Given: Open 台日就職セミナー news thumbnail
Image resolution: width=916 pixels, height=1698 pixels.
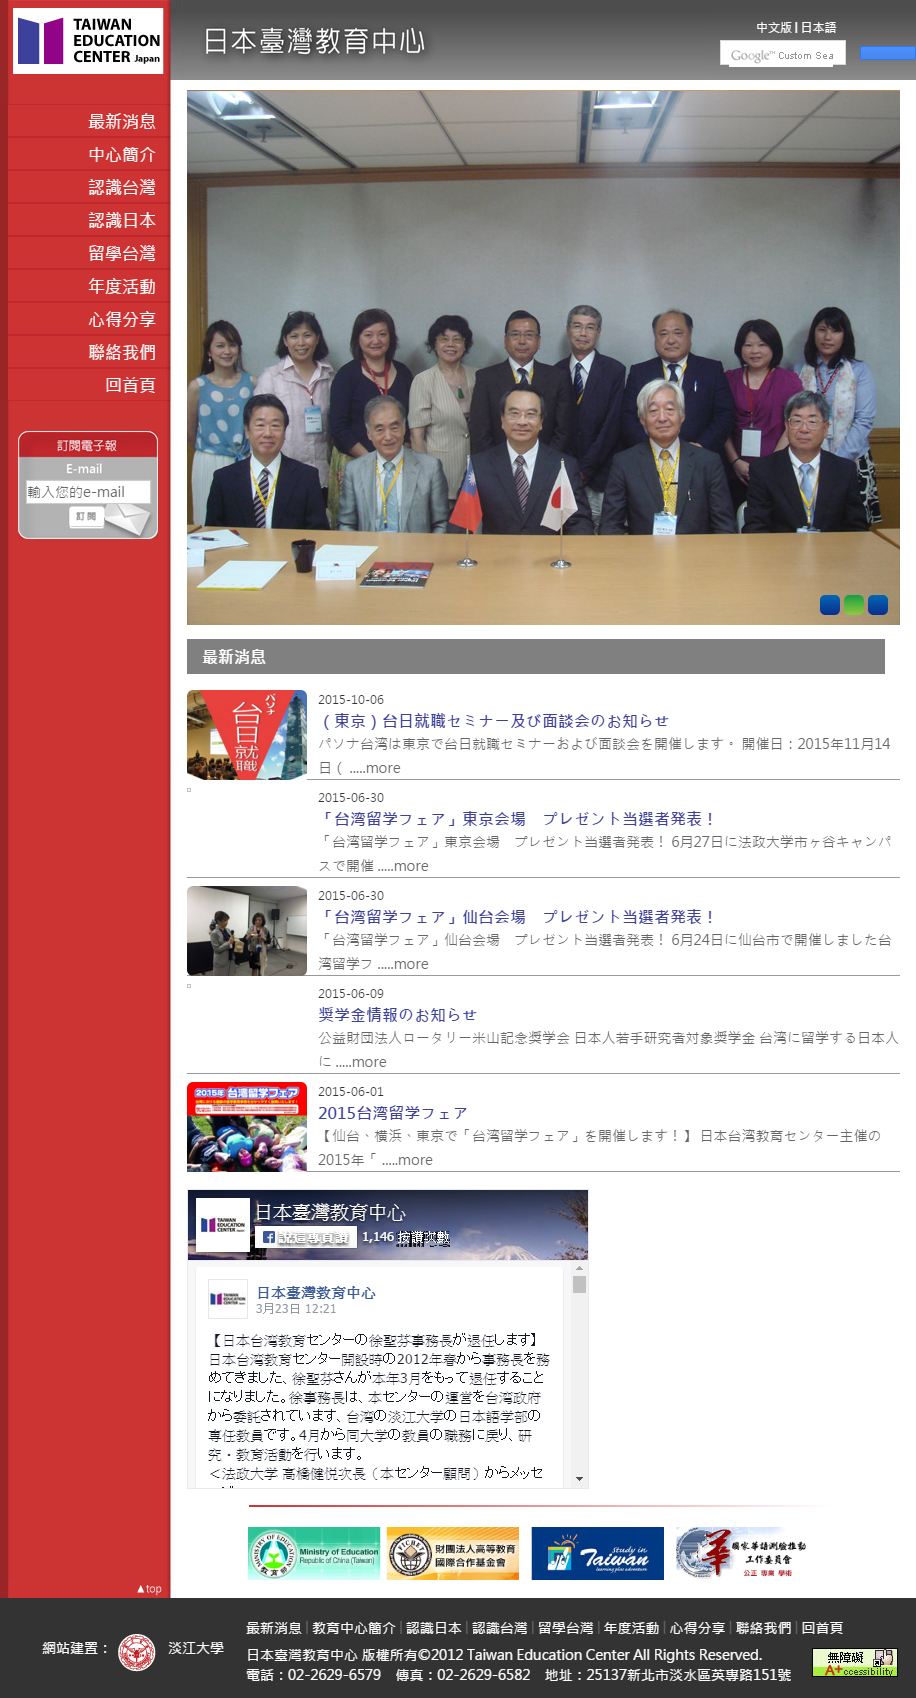Looking at the screenshot, I should pos(247,735).
